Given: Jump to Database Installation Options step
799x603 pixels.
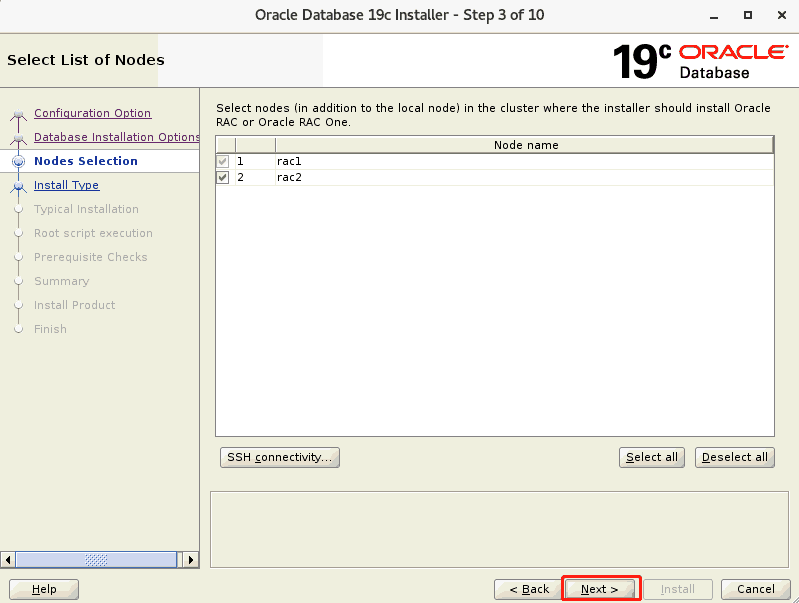Looking at the screenshot, I should coord(117,137).
